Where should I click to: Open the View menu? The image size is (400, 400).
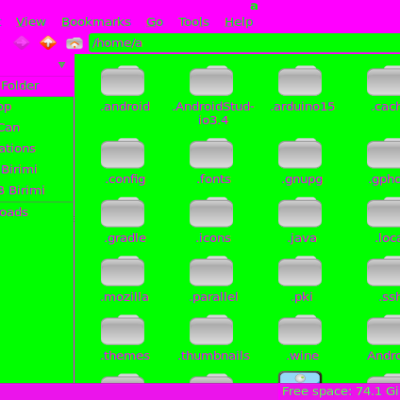coord(31,22)
